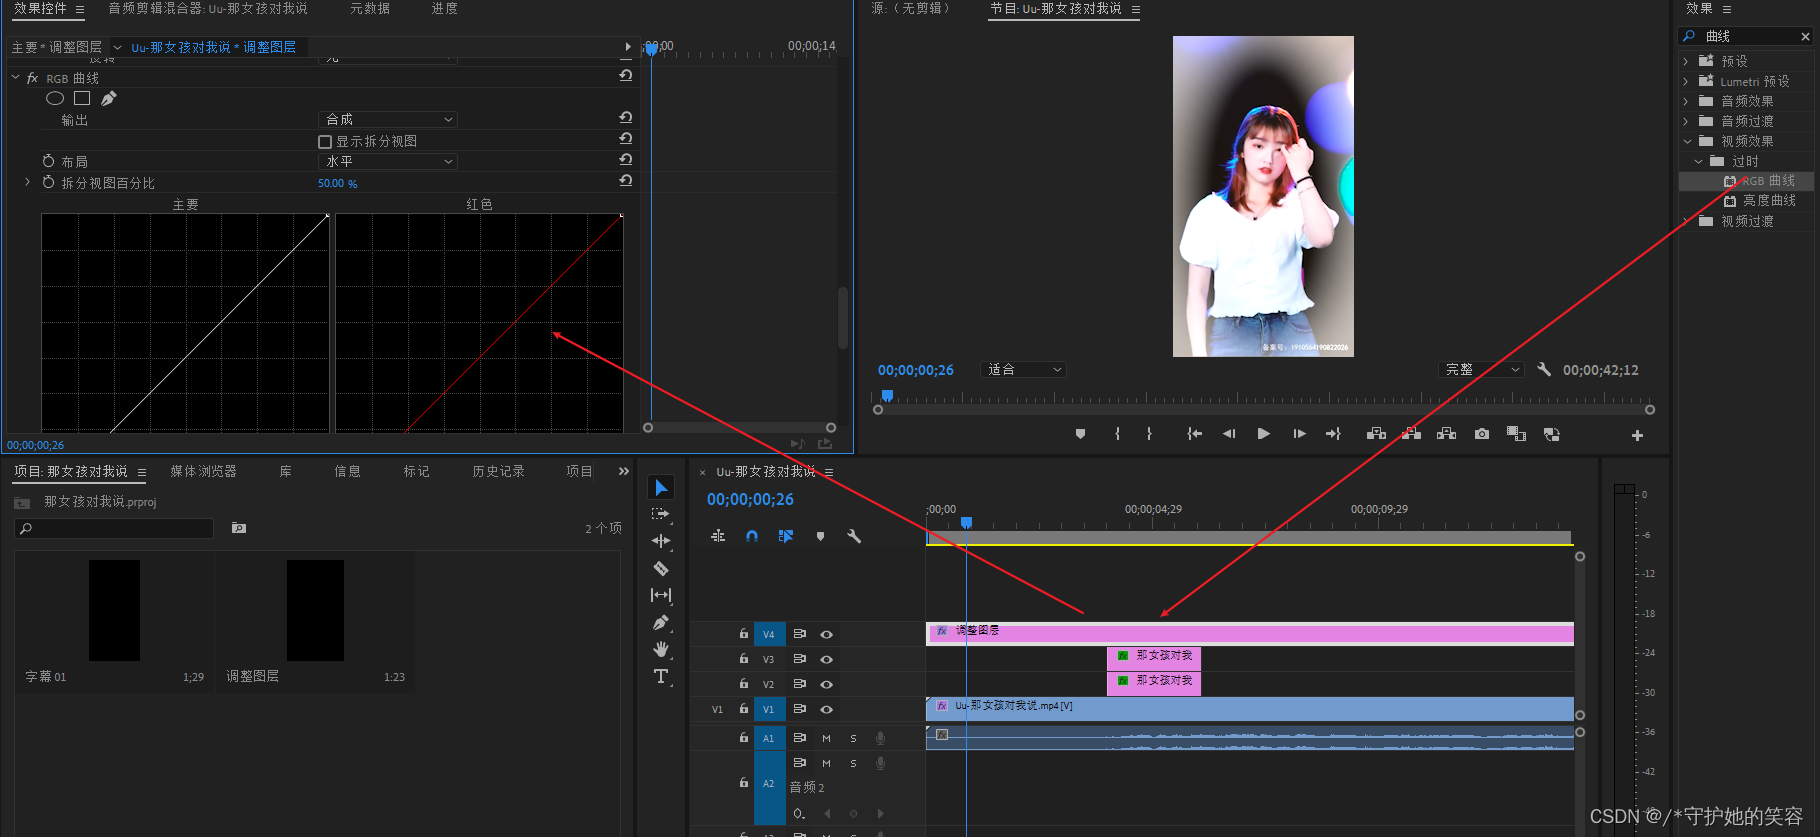1820x837 pixels.
Task: Open the layout dropdown set to horizontal
Action: 388,161
